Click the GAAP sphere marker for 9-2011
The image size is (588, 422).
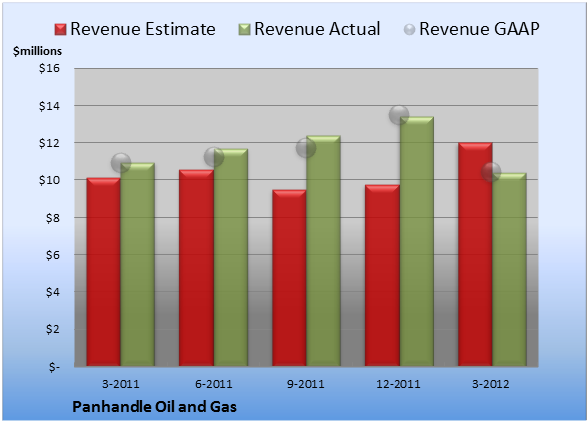point(306,148)
